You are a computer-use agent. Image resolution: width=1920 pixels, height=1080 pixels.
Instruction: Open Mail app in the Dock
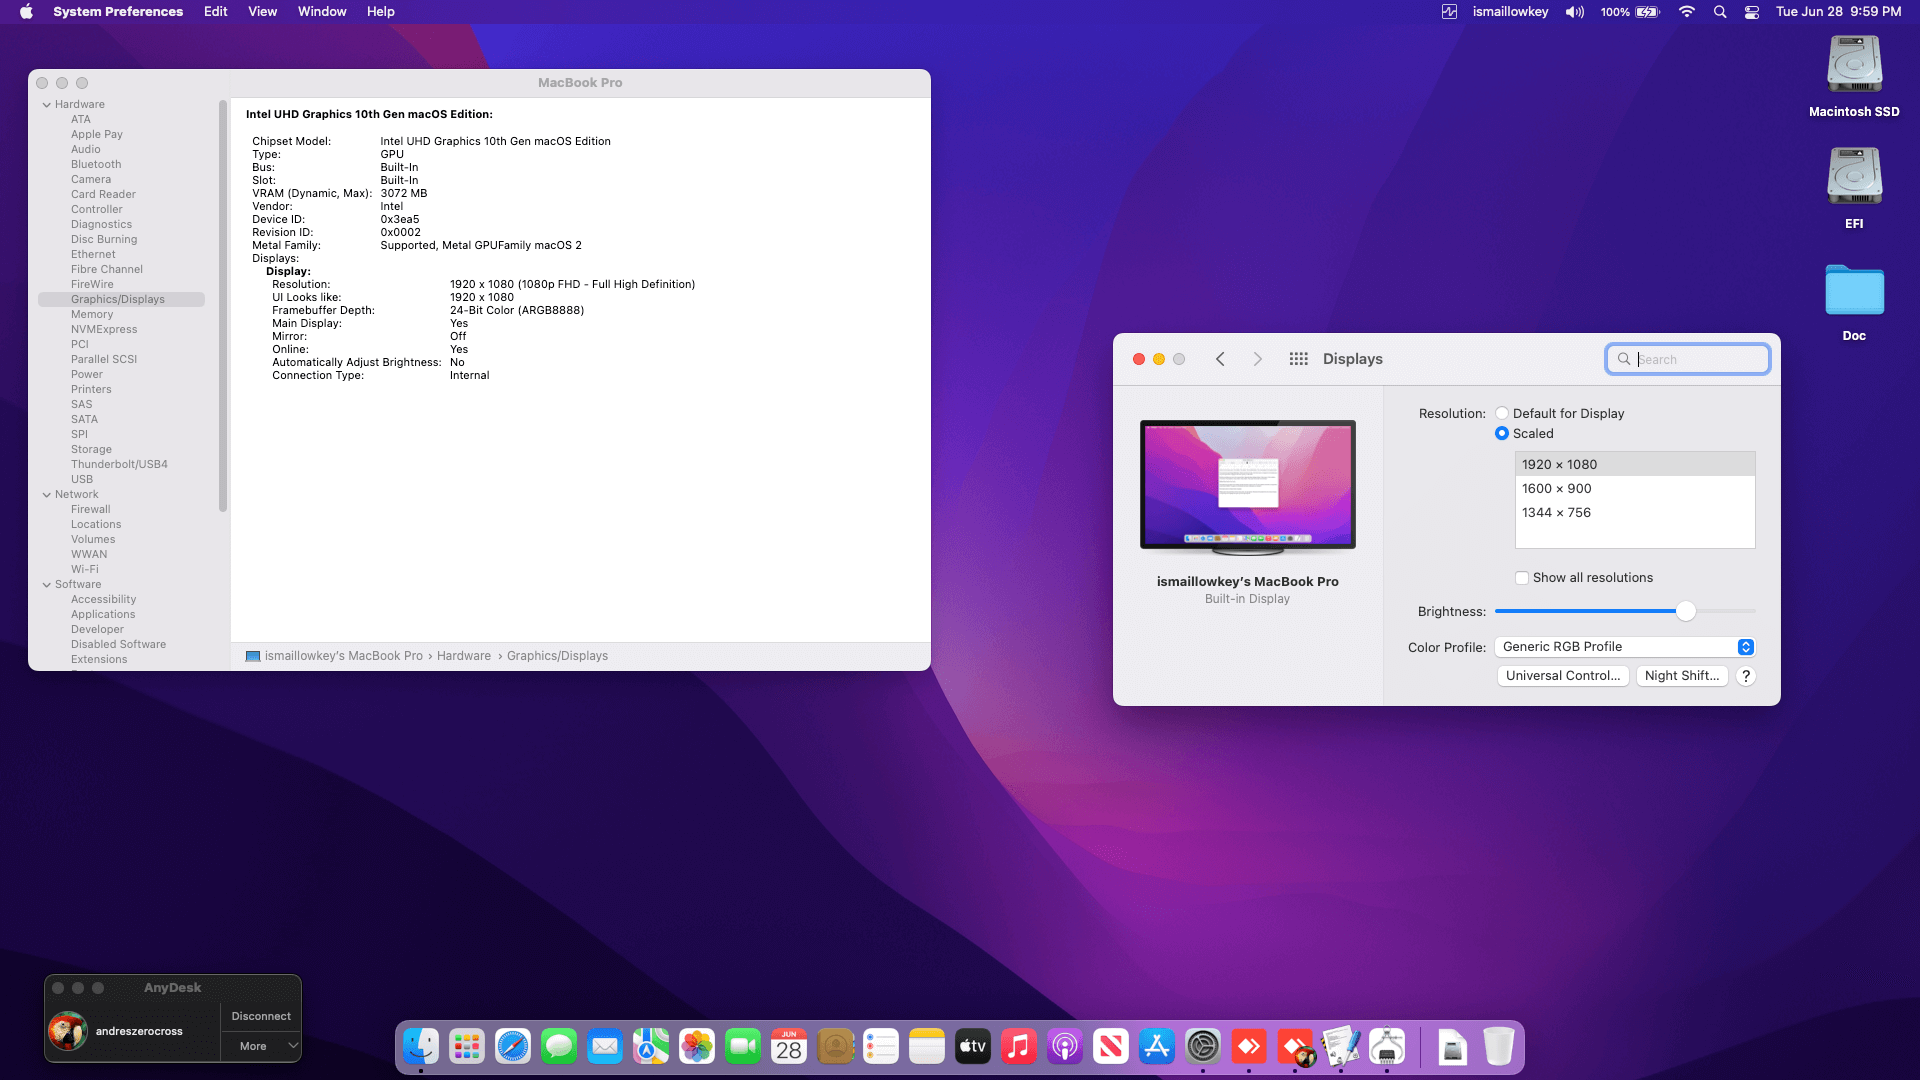pyautogui.click(x=605, y=1047)
